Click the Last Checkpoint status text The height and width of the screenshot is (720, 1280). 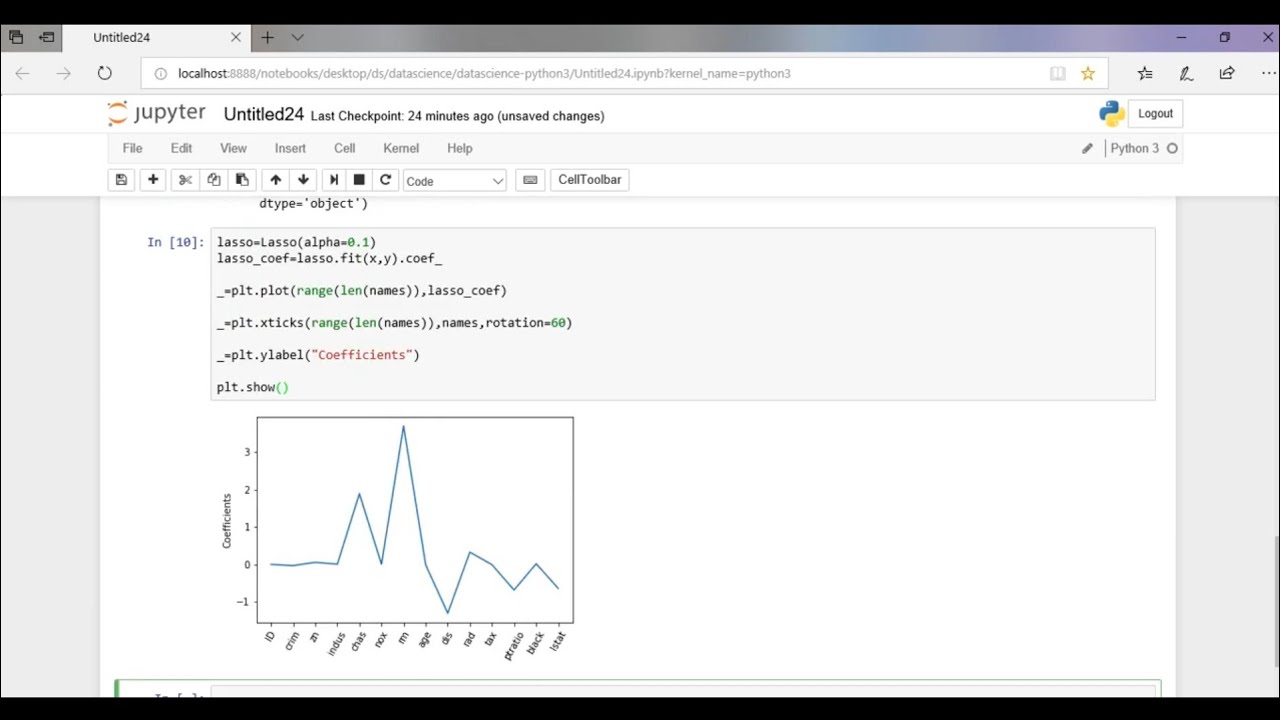pyautogui.click(x=457, y=116)
